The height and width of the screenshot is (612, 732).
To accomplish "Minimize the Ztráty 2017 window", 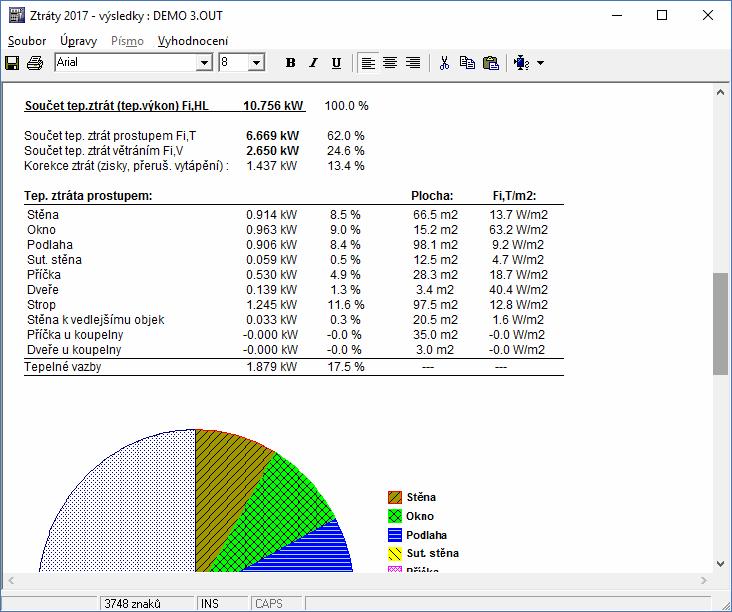I will [617, 15].
